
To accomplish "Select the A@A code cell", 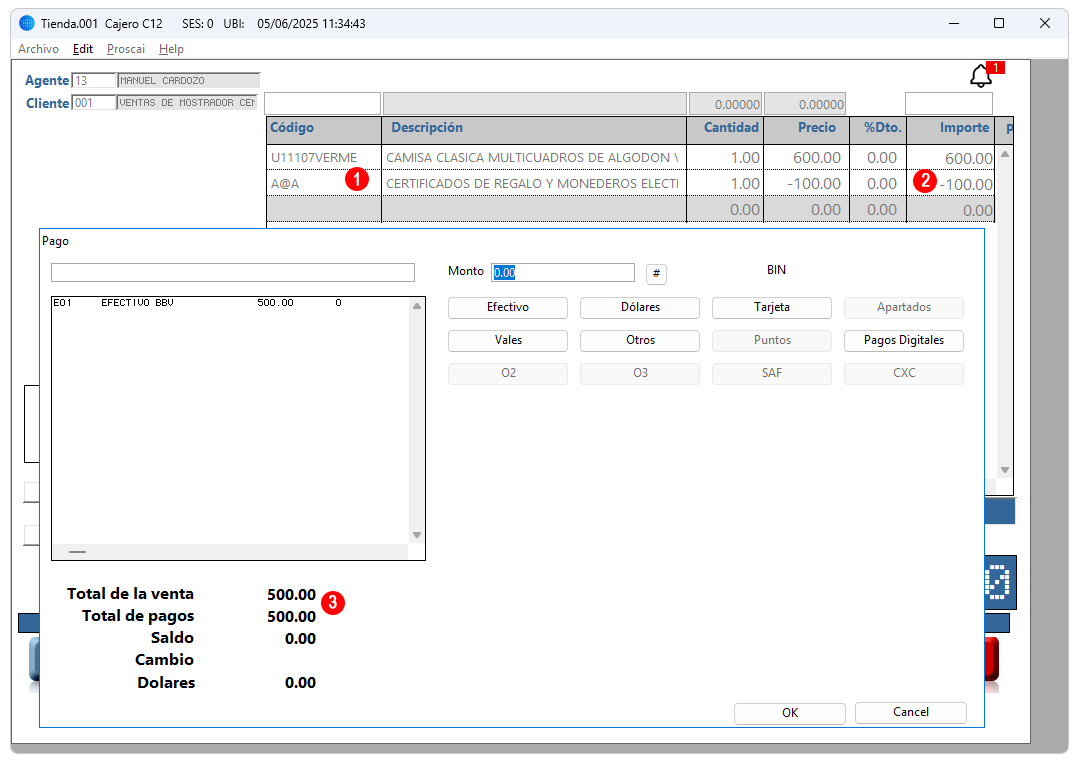I will (x=324, y=184).
